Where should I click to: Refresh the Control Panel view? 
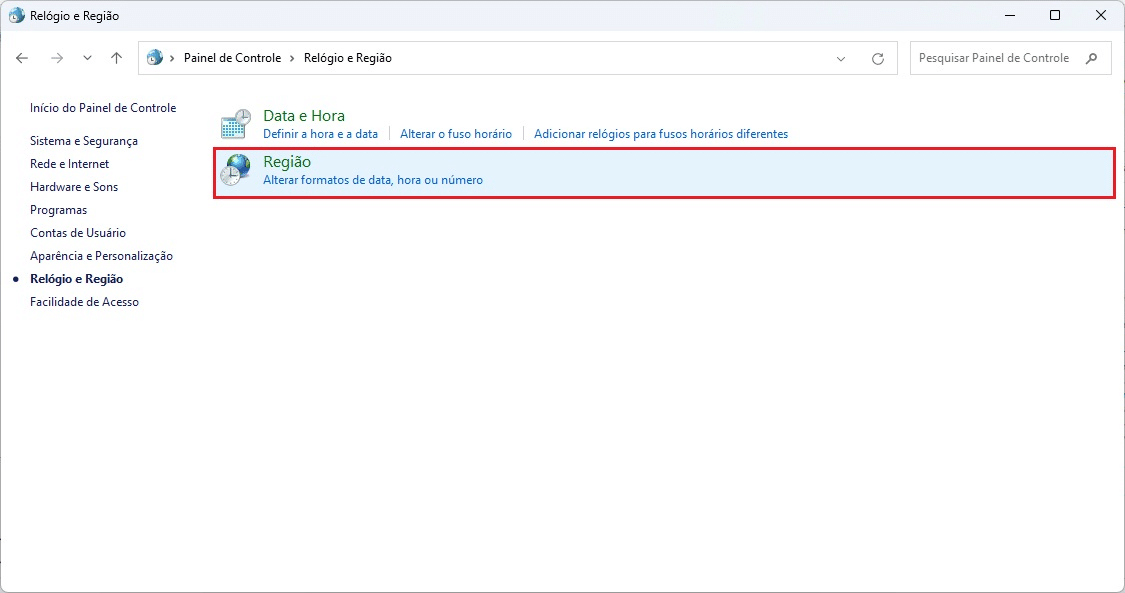(878, 58)
